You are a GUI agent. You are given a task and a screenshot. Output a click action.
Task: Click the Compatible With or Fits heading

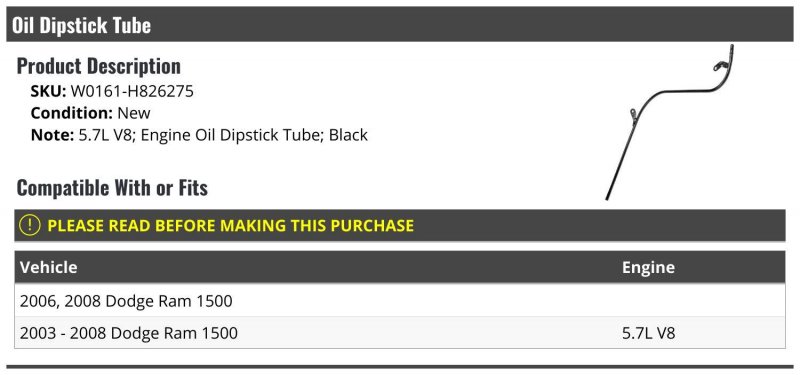112,188
